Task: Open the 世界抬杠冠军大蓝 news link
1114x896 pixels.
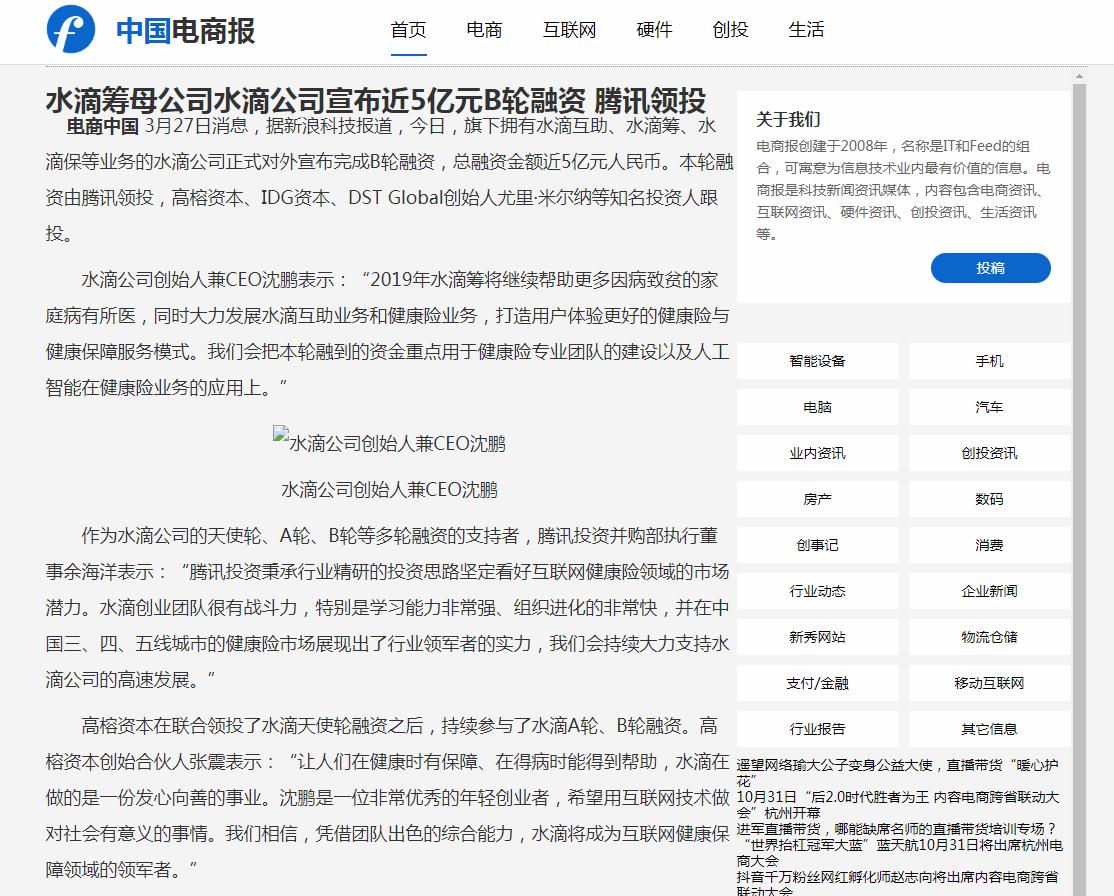Action: (x=899, y=853)
